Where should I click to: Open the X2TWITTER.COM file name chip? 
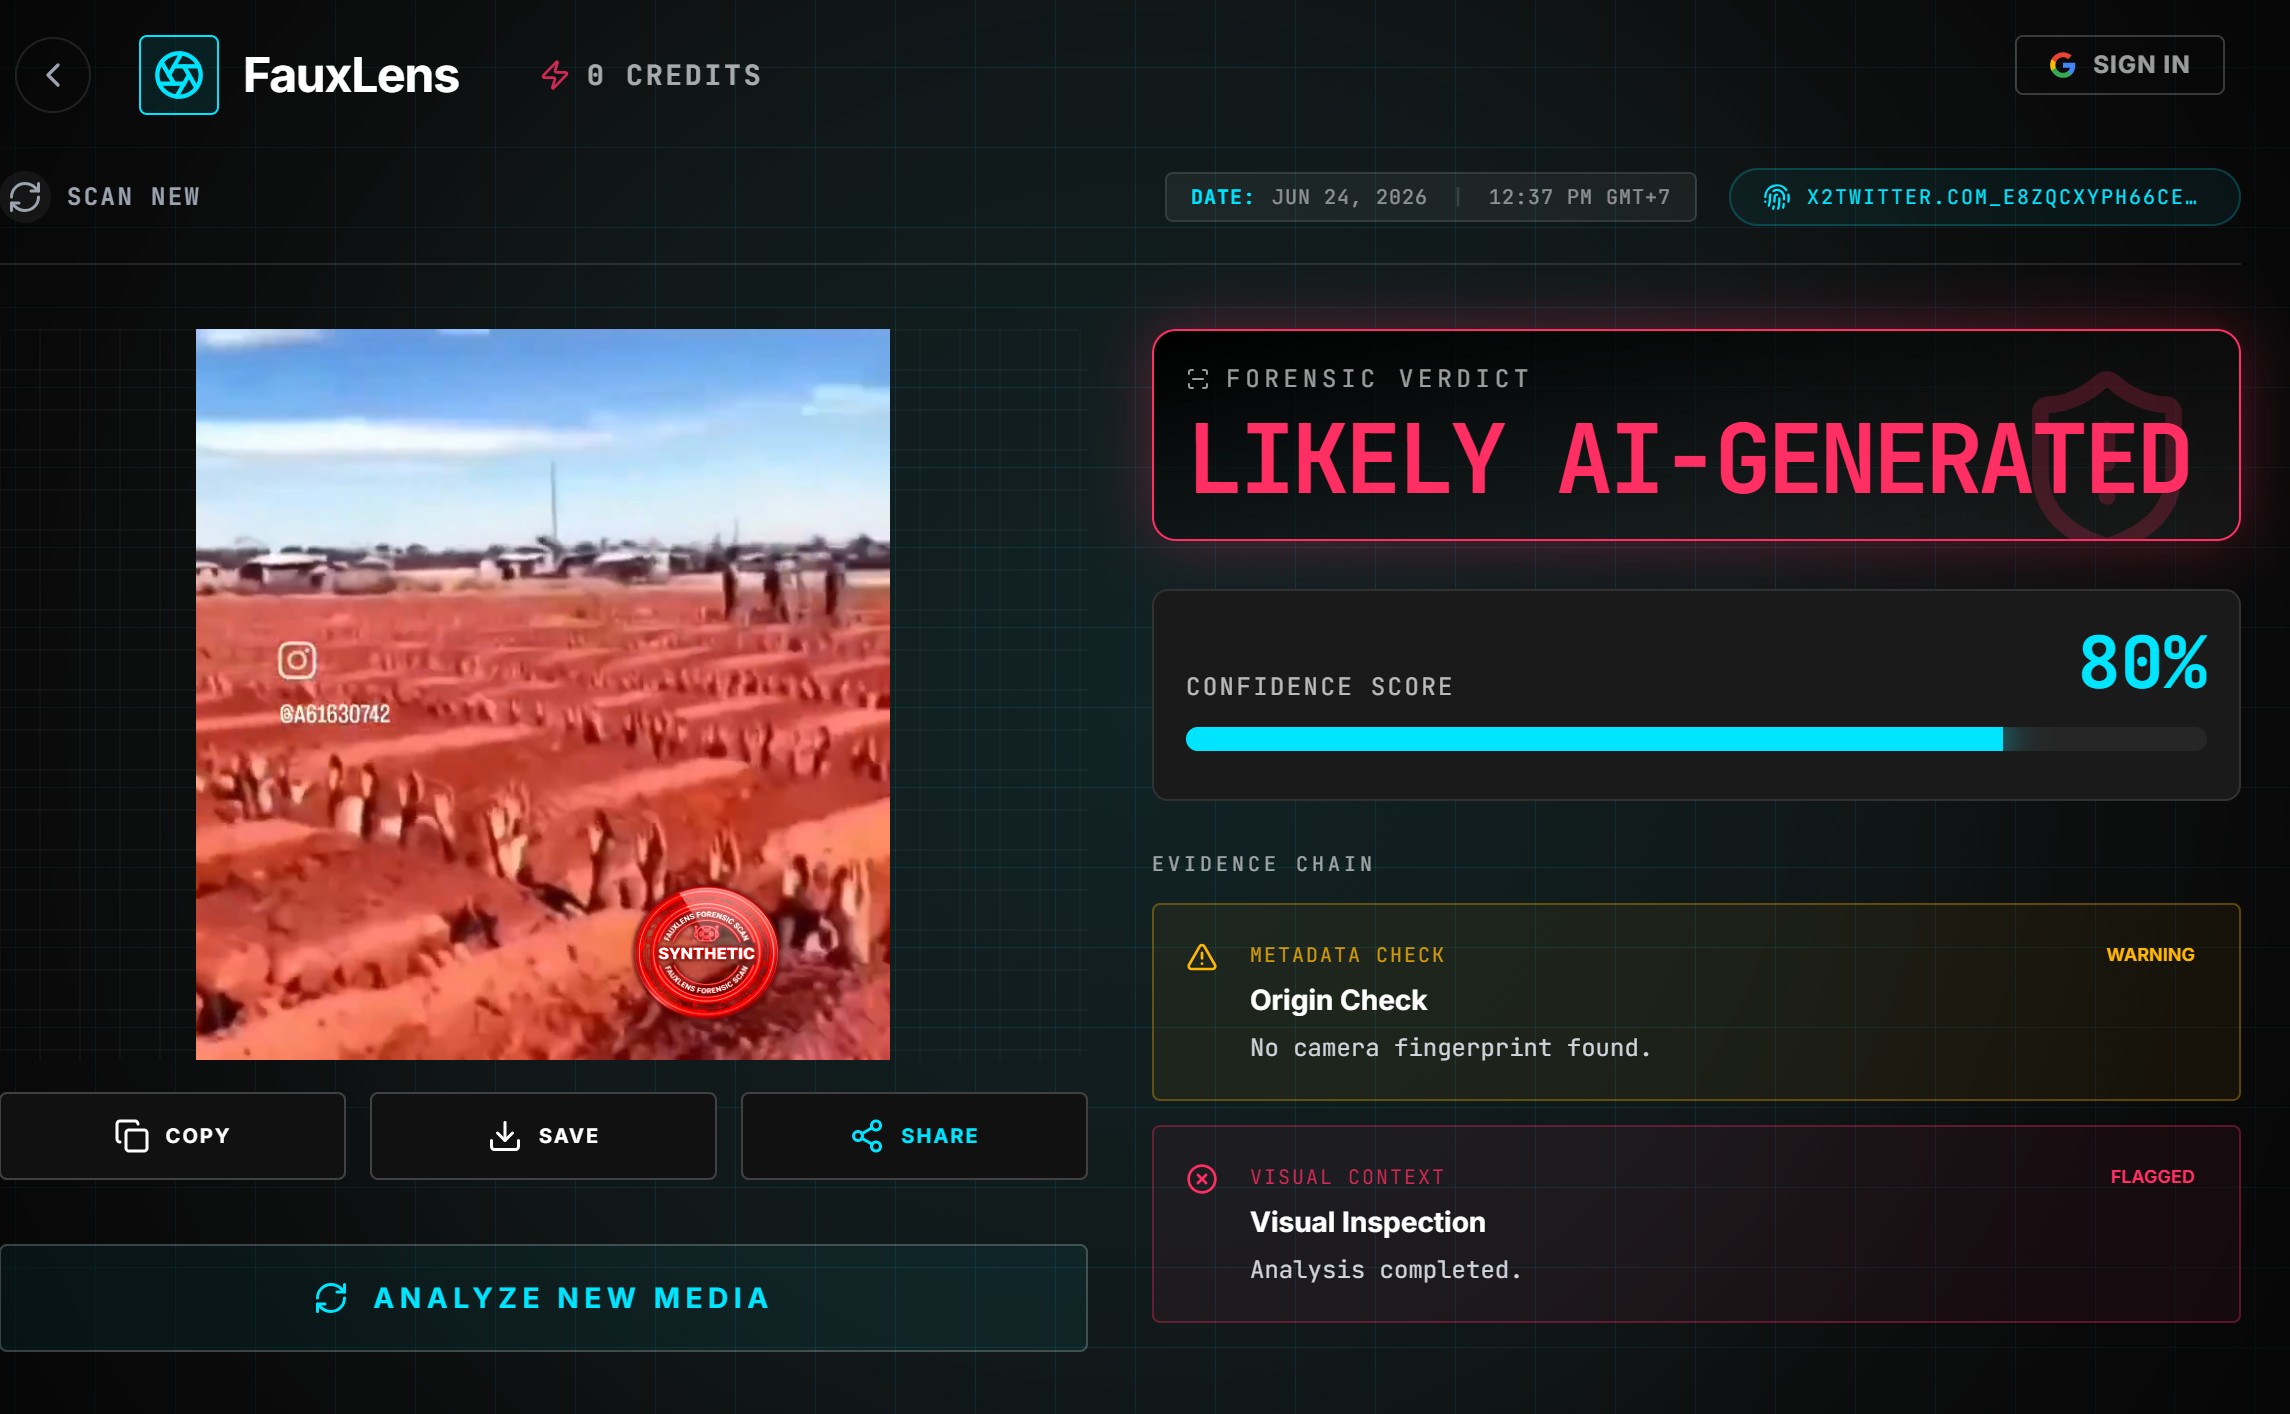click(1984, 197)
